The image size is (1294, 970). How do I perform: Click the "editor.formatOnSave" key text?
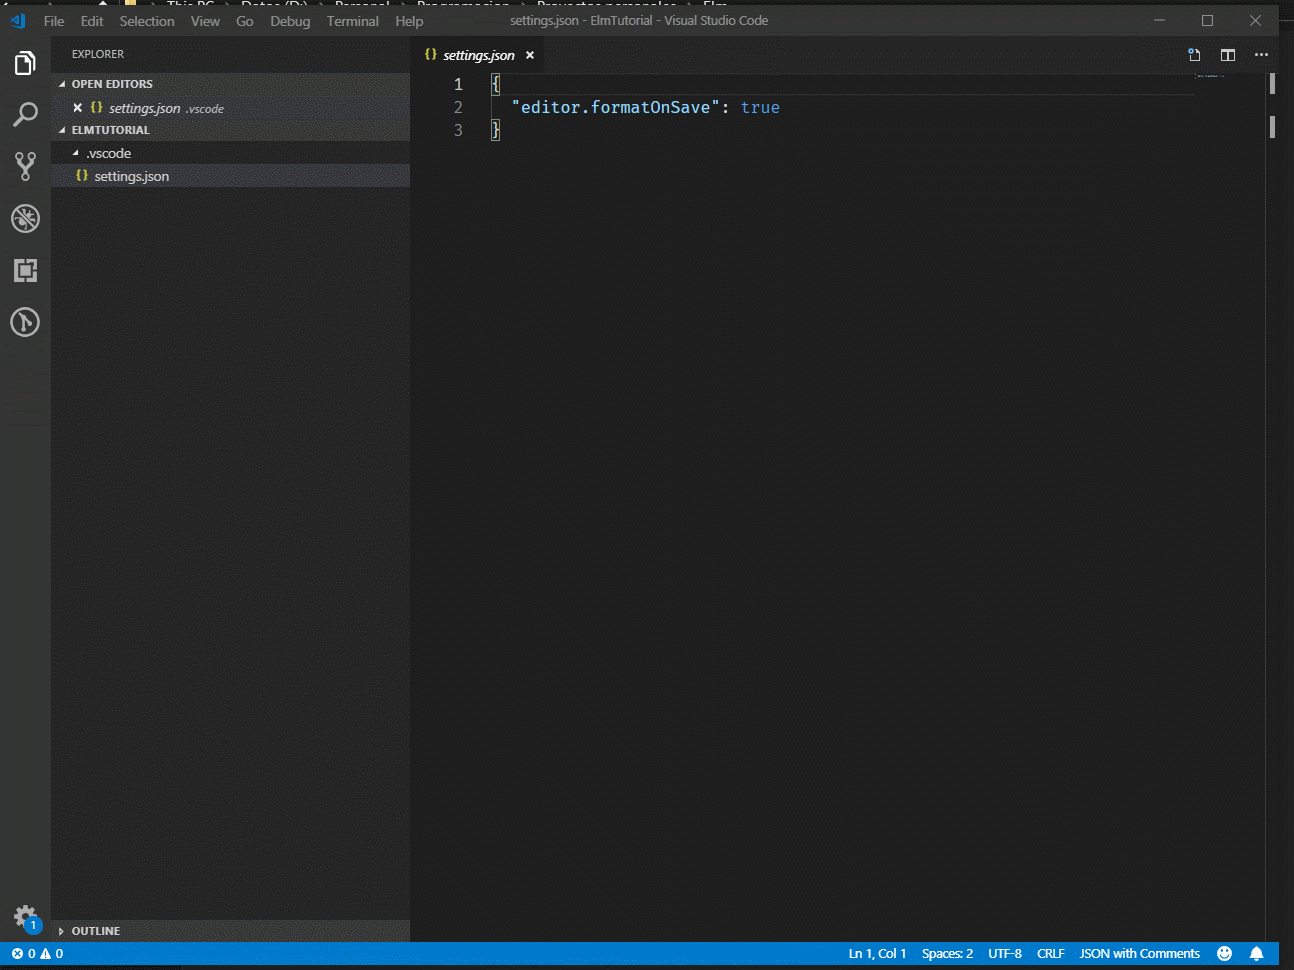pos(615,107)
